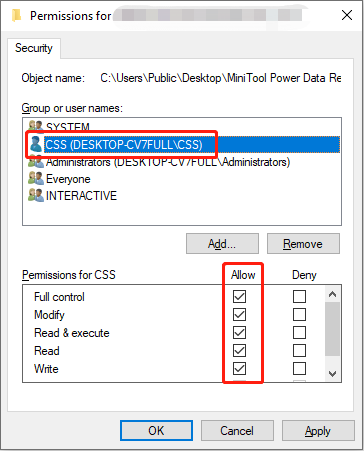Click the folder icon in title bar
Screen dimensions: 364x451
(x=16, y=15)
